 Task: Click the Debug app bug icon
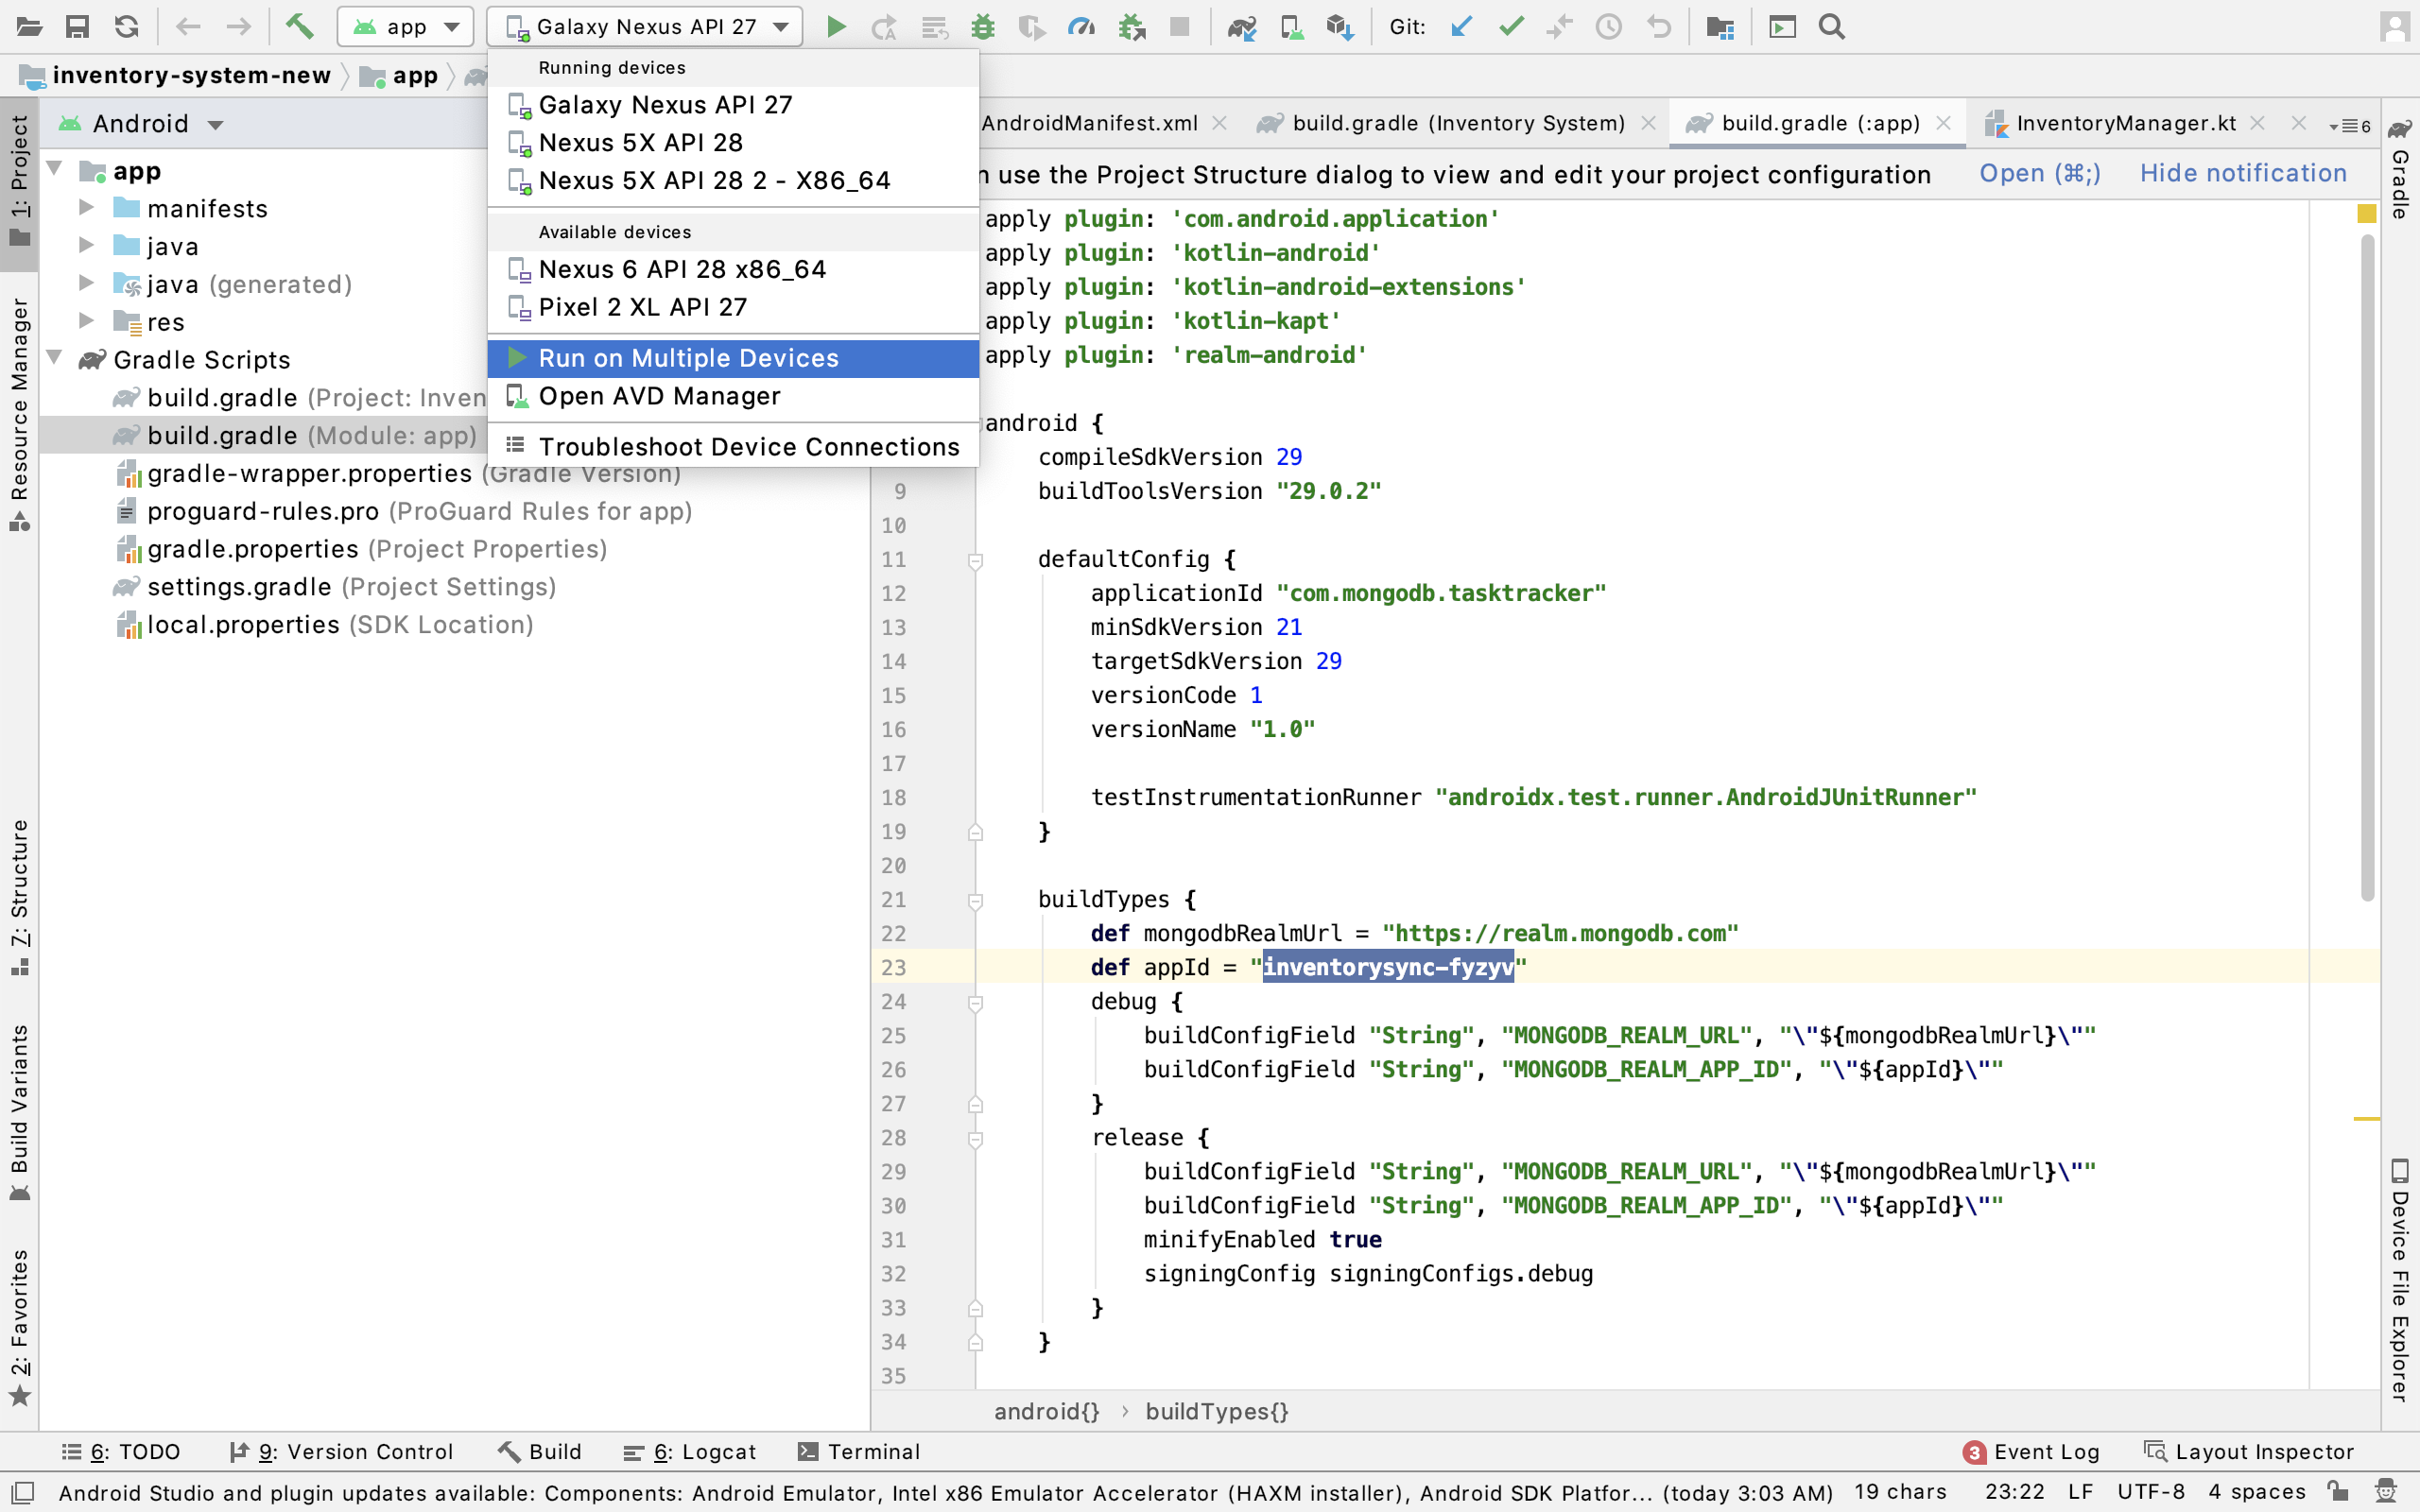coord(983,27)
